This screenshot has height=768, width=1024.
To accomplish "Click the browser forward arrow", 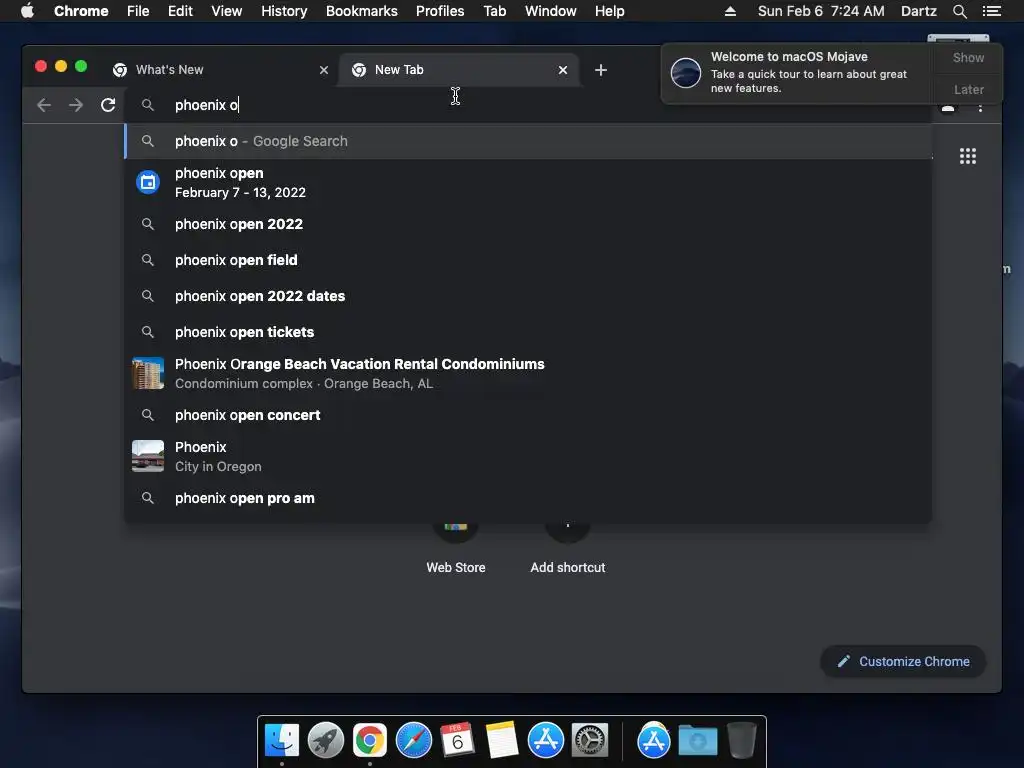I will [76, 105].
